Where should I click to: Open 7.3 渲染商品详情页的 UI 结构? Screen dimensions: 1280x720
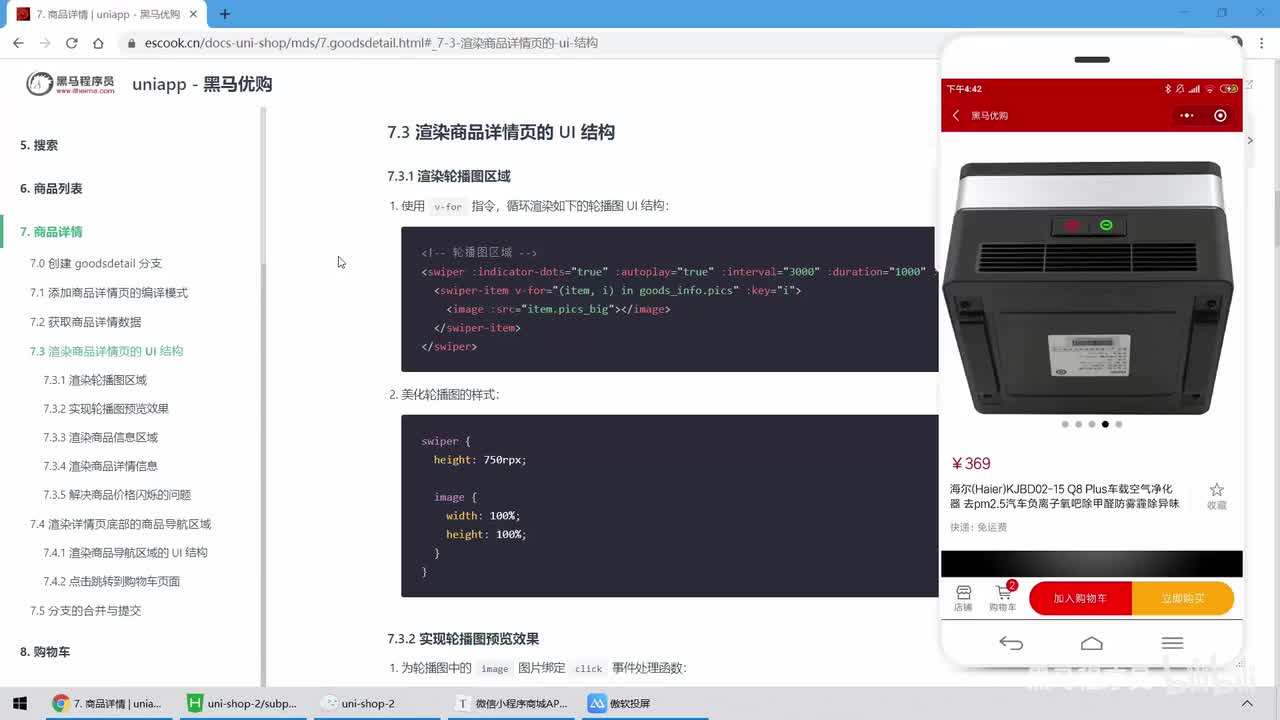[107, 351]
